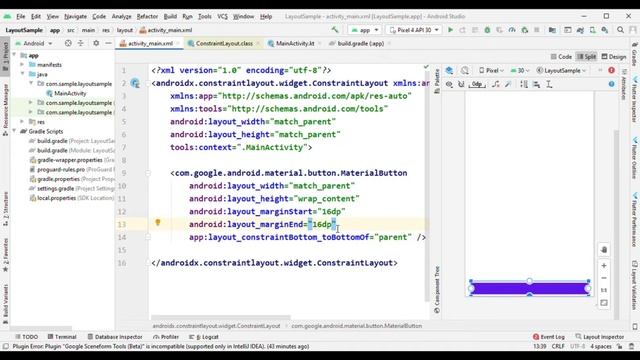Run the app with the green play button
640x360 pixels.
coord(450,30)
